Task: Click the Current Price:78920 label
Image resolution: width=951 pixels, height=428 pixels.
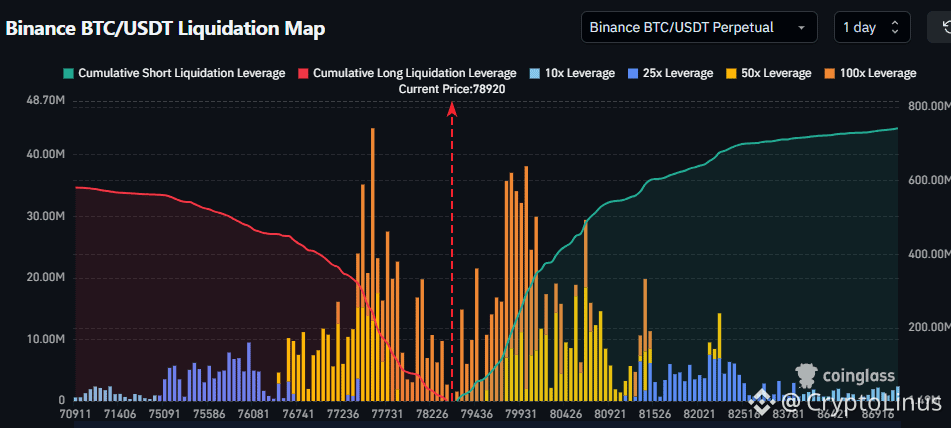Action: (x=452, y=89)
